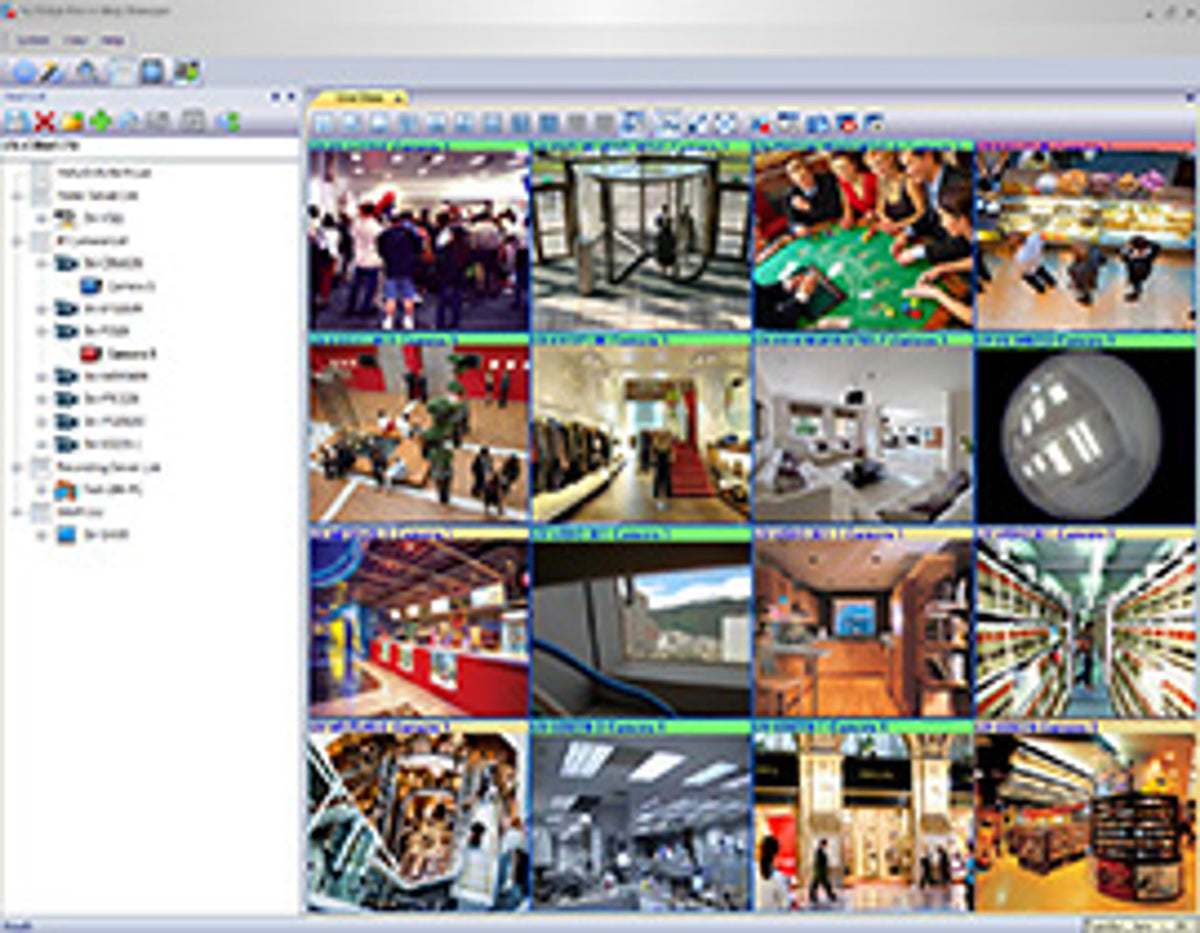Select the lobby with green plants feed
Viewport: 1200px width, 933px height.
(419, 434)
